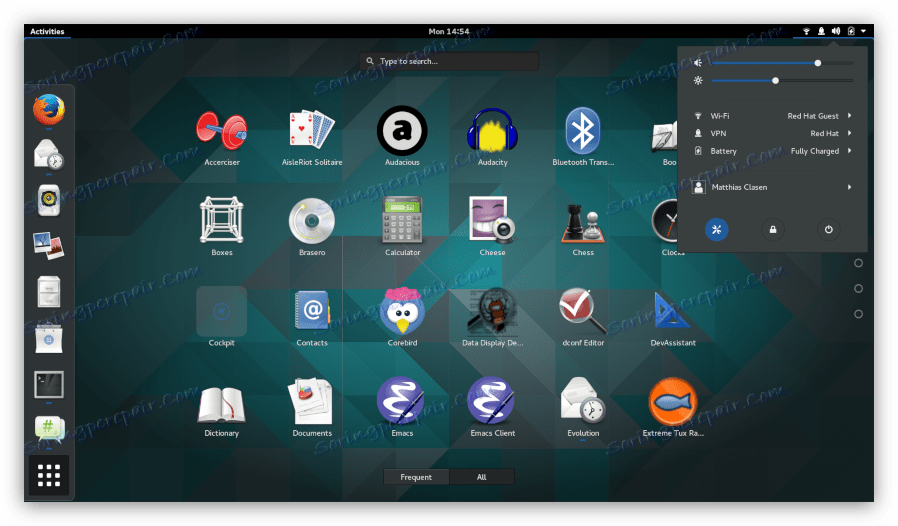Image resolution: width=898 pixels, height=526 pixels.
Task: Expand the Battery Fully Charged submenu
Action: pyautogui.click(x=773, y=151)
